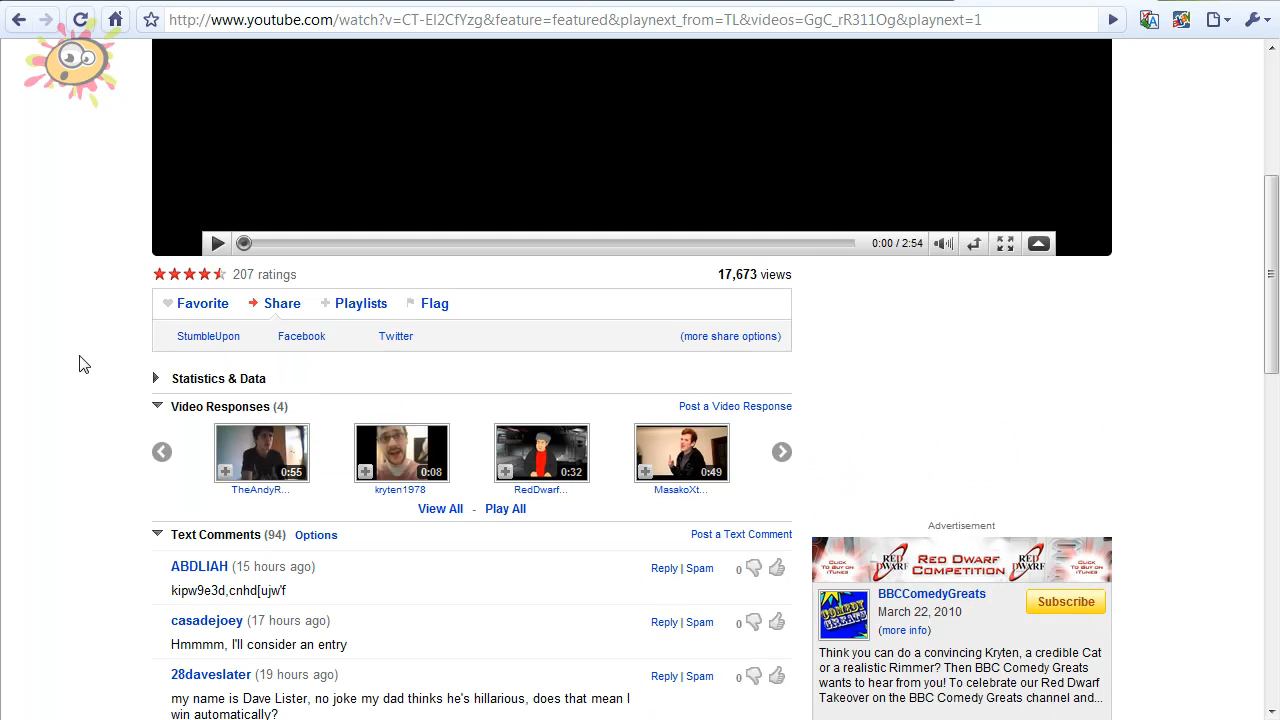Go back with the browser back arrow
The width and height of the screenshot is (1280, 720).
19,19
